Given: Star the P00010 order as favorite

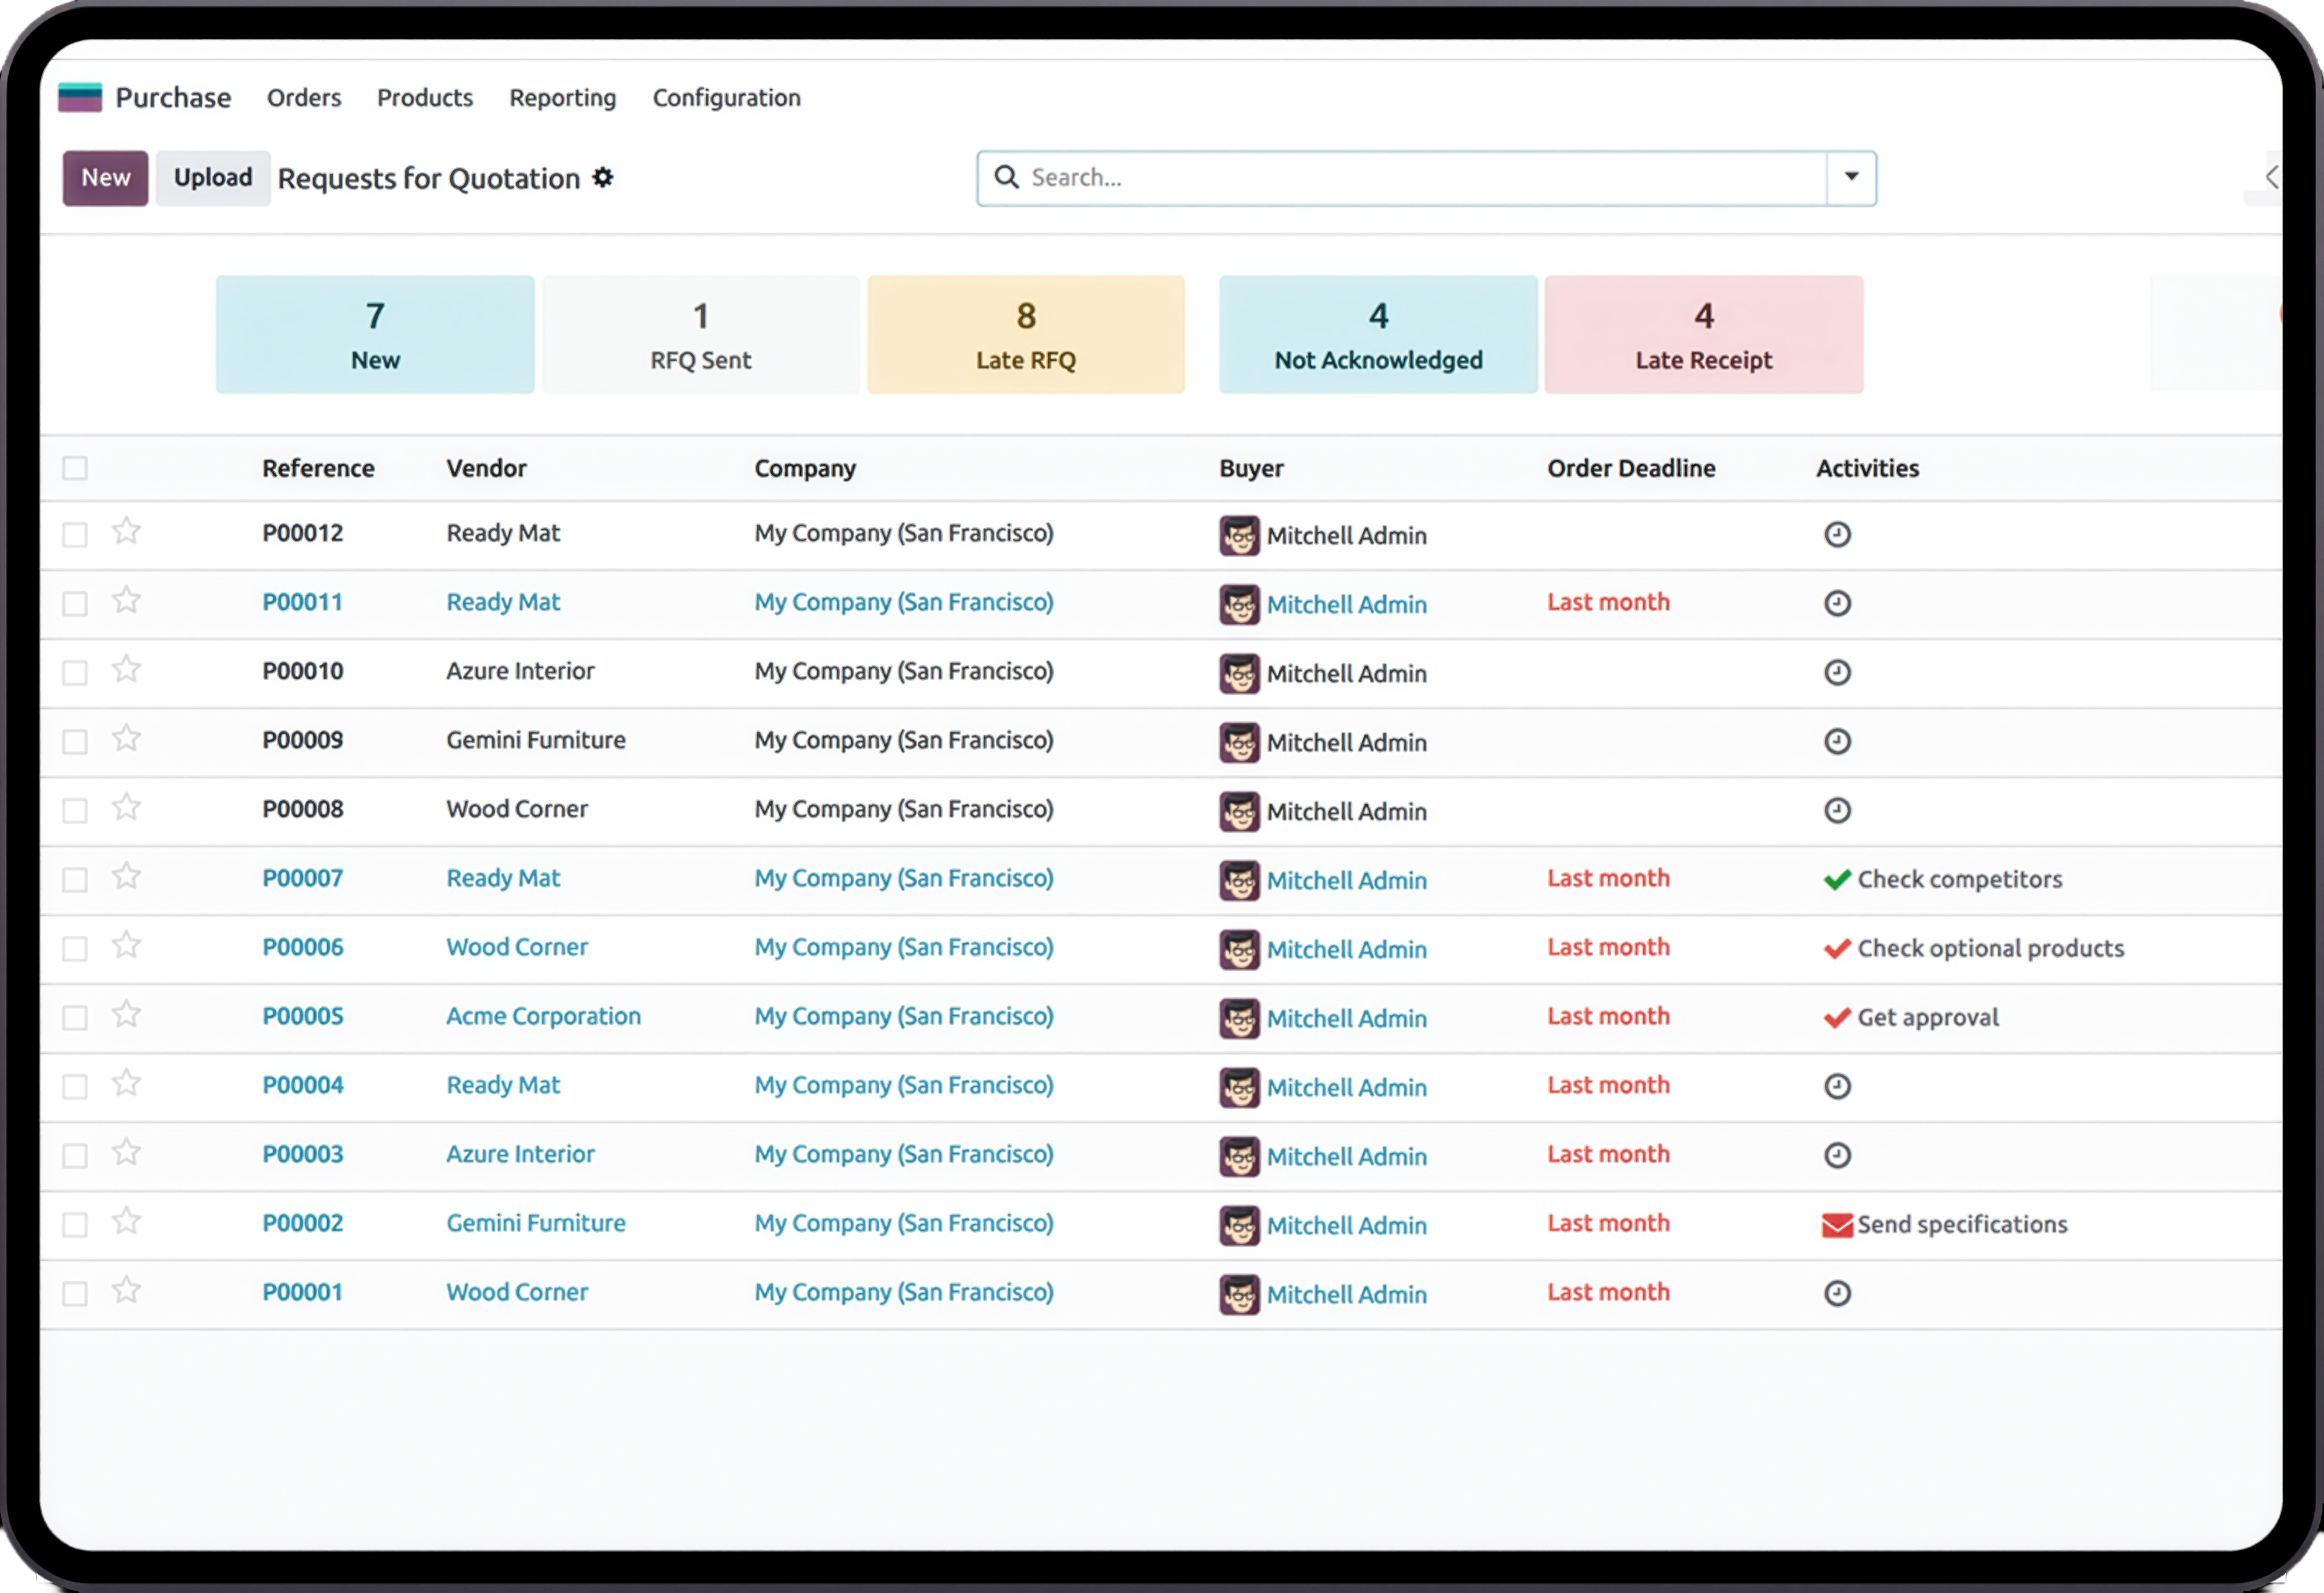Looking at the screenshot, I should tap(126, 669).
